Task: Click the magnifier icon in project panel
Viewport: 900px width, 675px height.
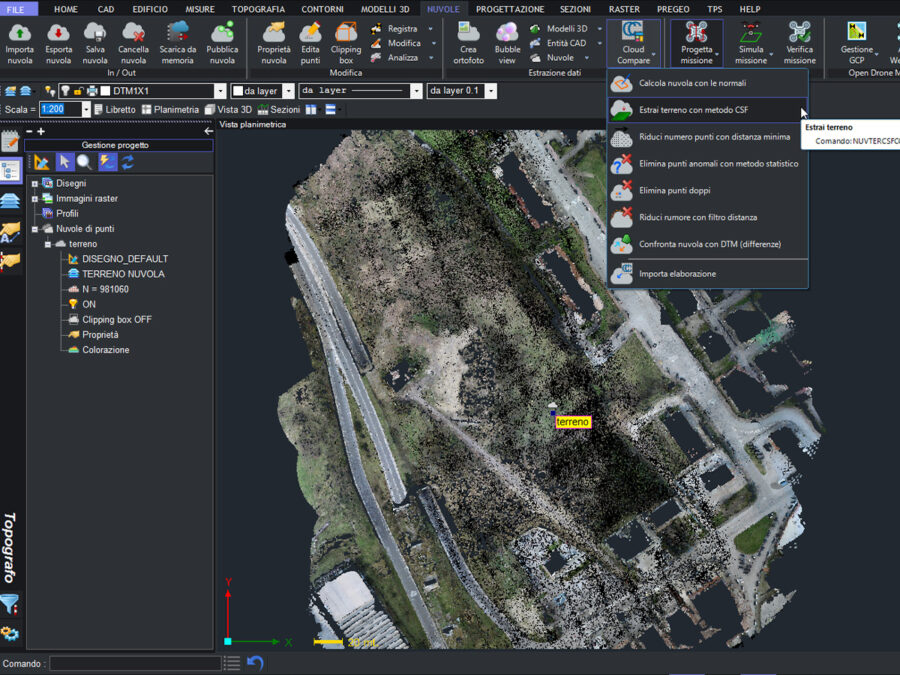Action: click(86, 162)
